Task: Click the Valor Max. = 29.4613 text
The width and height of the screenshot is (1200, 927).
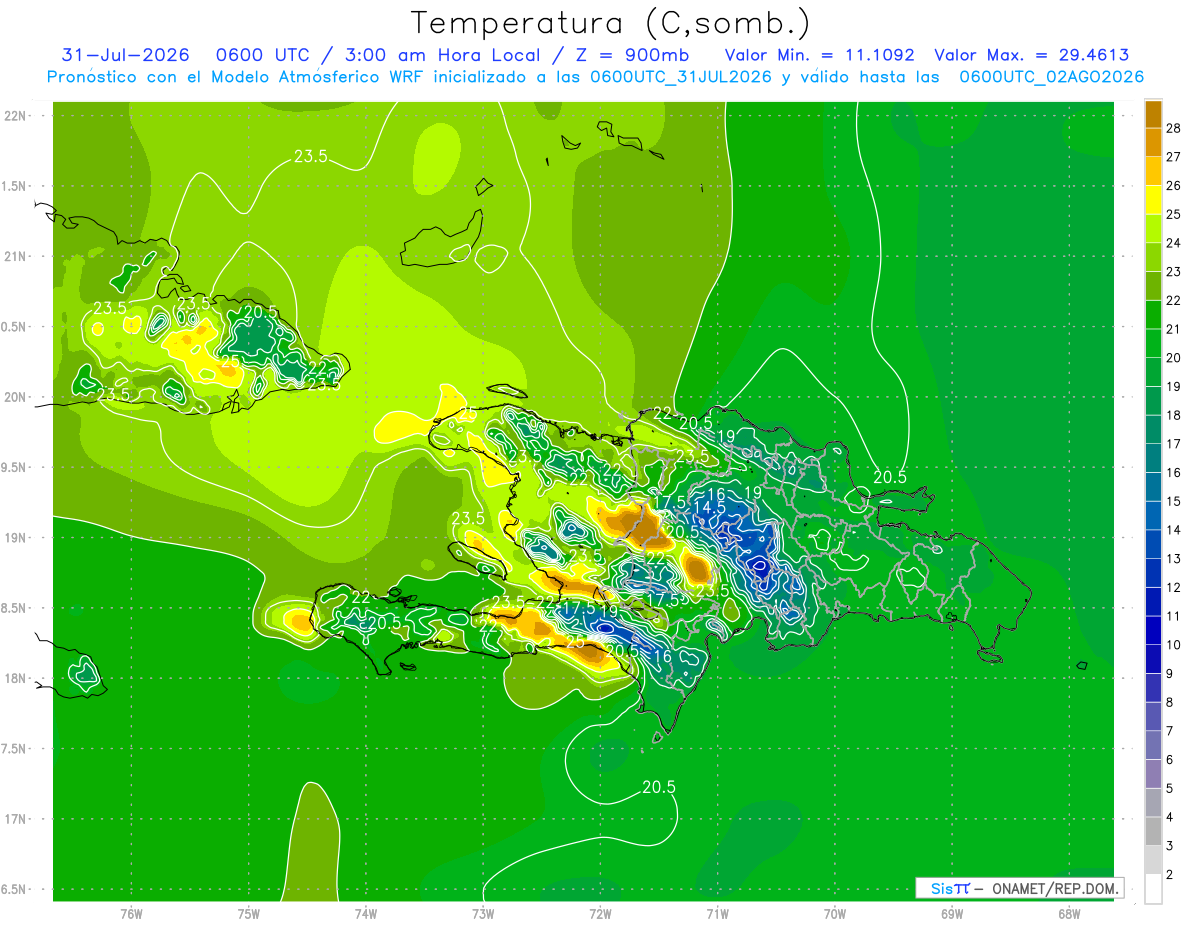Action: click(1031, 55)
